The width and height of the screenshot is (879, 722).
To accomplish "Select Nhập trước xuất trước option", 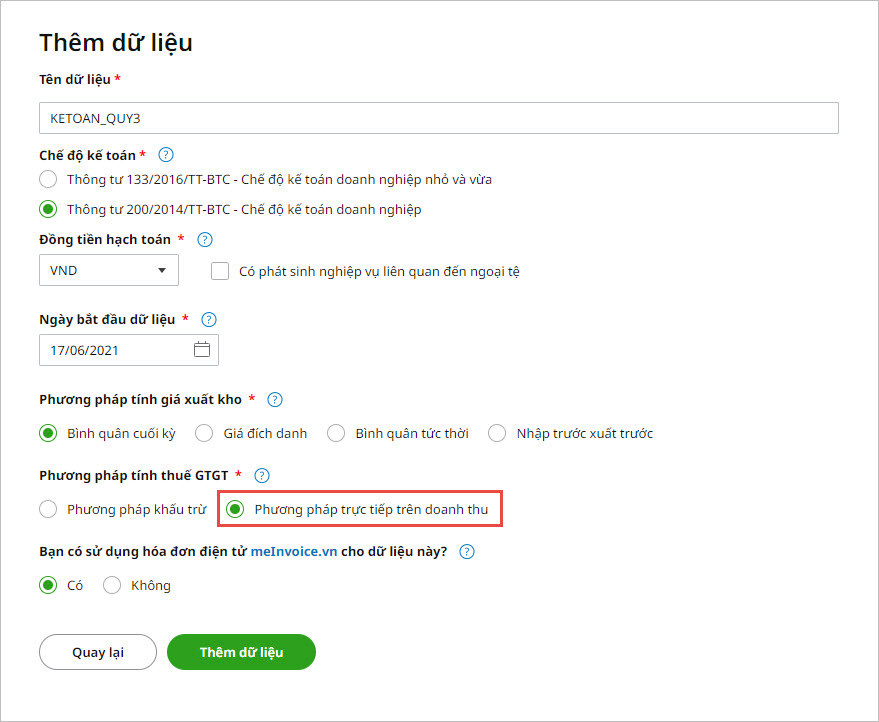I will click(497, 433).
